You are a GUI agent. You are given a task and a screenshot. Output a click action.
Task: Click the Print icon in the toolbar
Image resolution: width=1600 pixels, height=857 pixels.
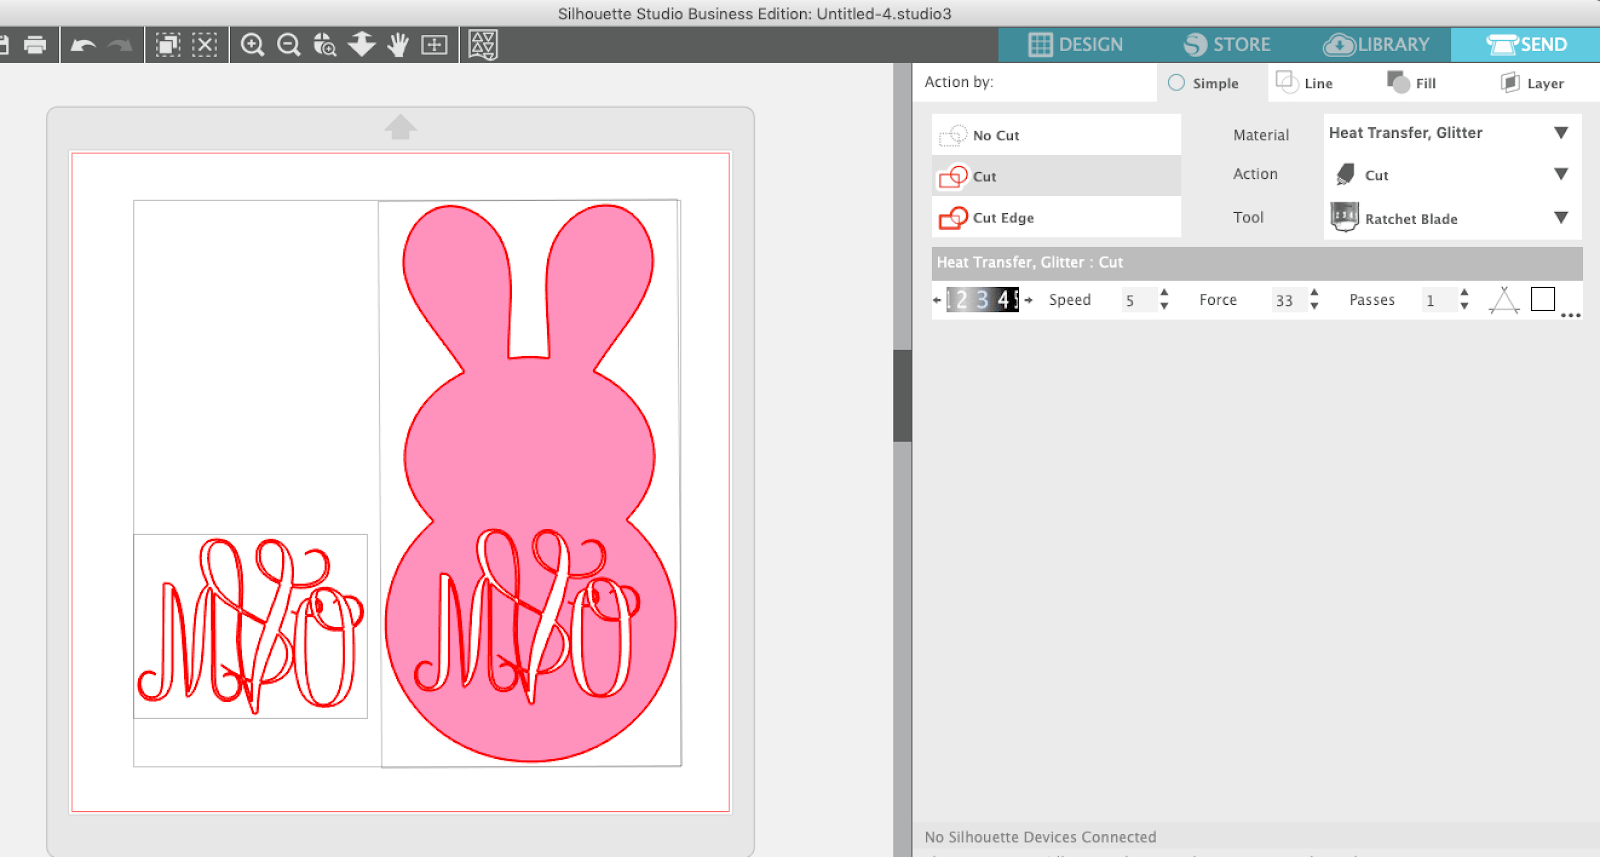click(35, 45)
